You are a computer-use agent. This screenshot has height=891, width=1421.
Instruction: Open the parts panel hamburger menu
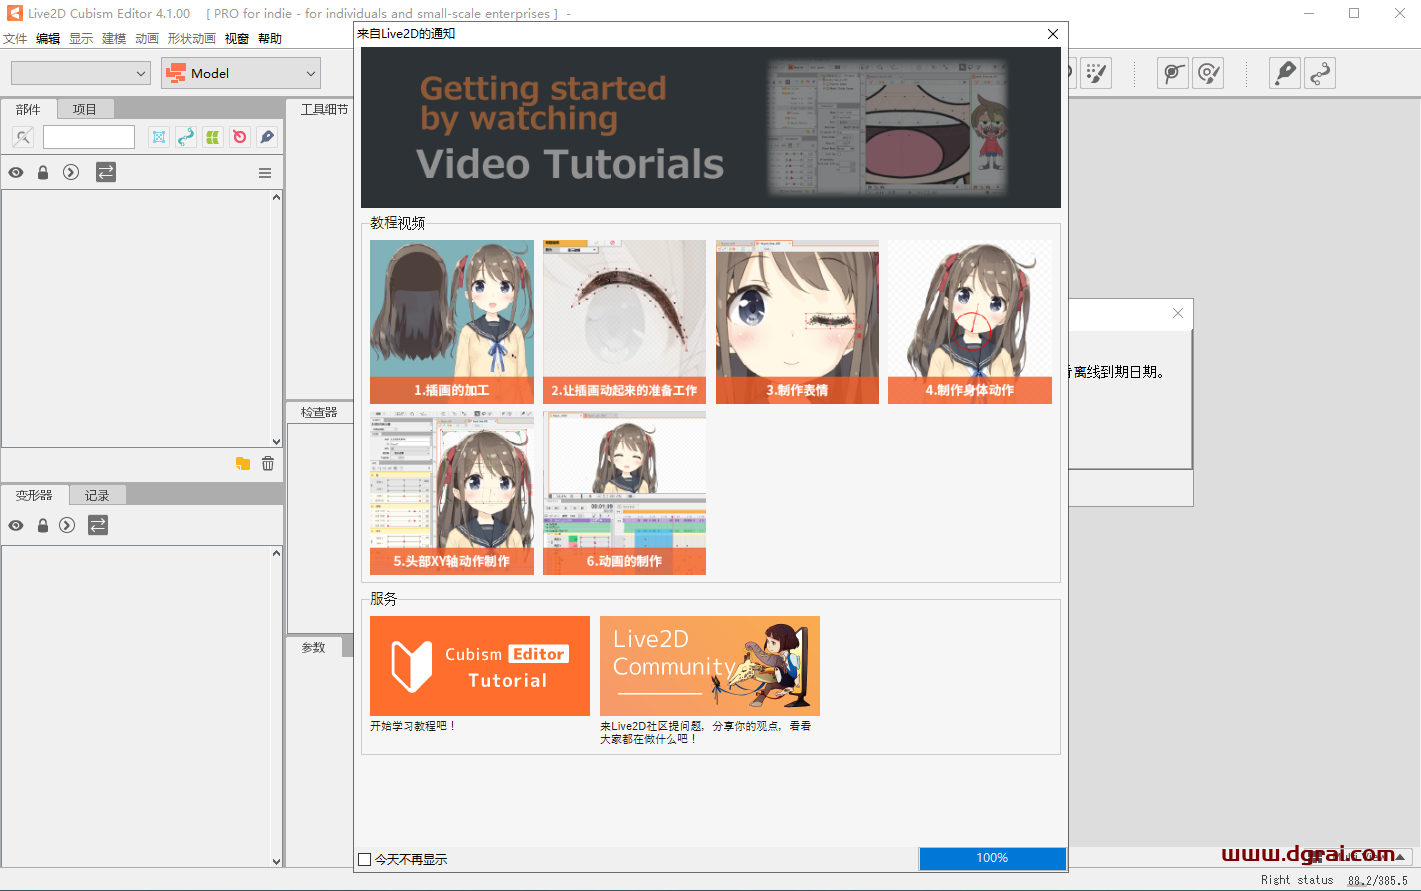[264, 172]
